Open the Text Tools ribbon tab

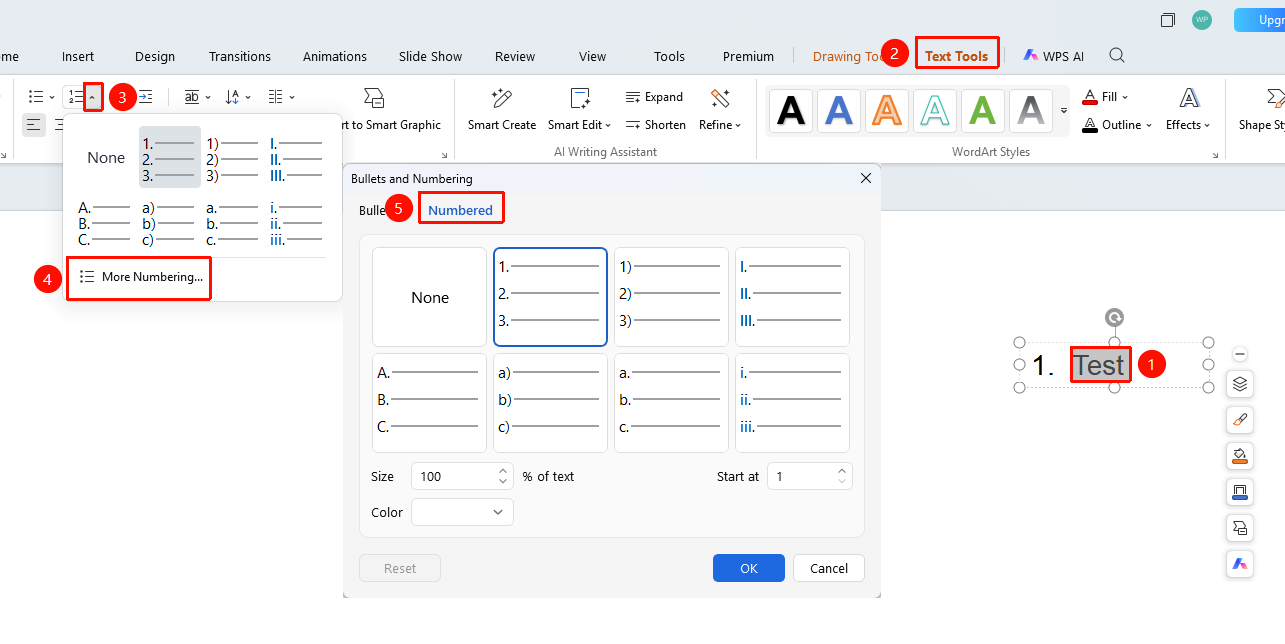(956, 56)
